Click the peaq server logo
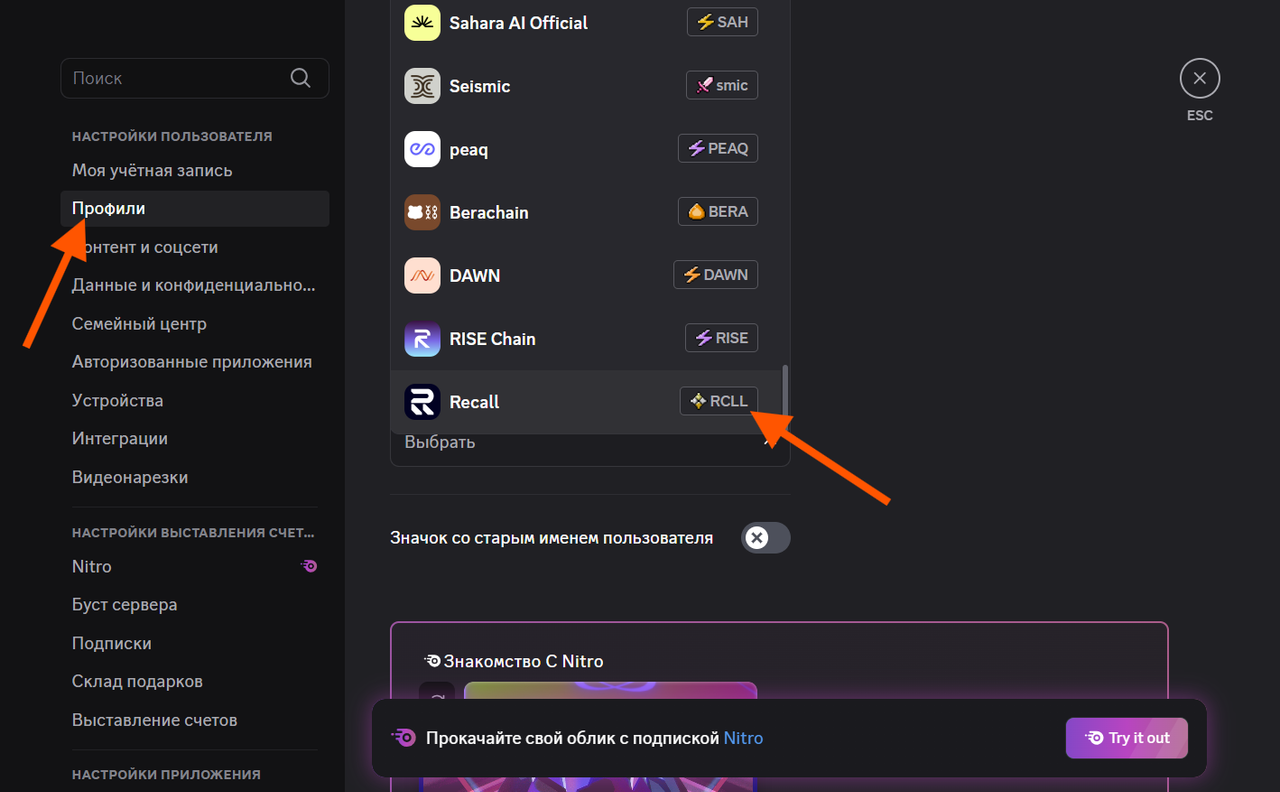The image size is (1280, 792). click(422, 149)
